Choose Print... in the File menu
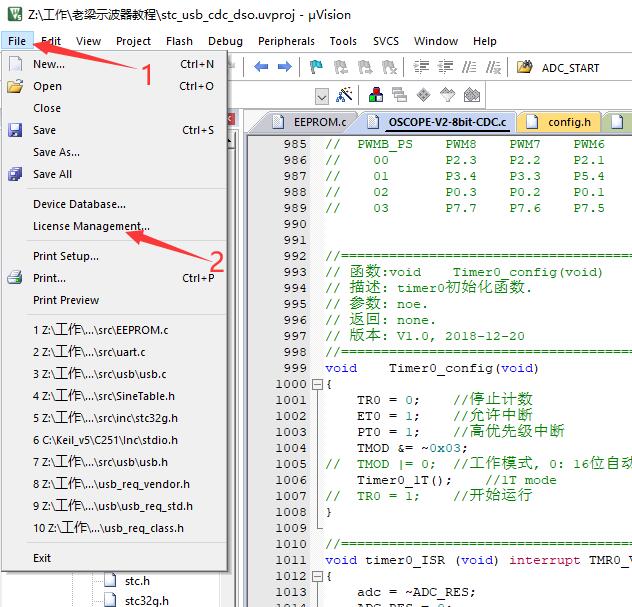The height and width of the screenshot is (607, 632). [114, 278]
